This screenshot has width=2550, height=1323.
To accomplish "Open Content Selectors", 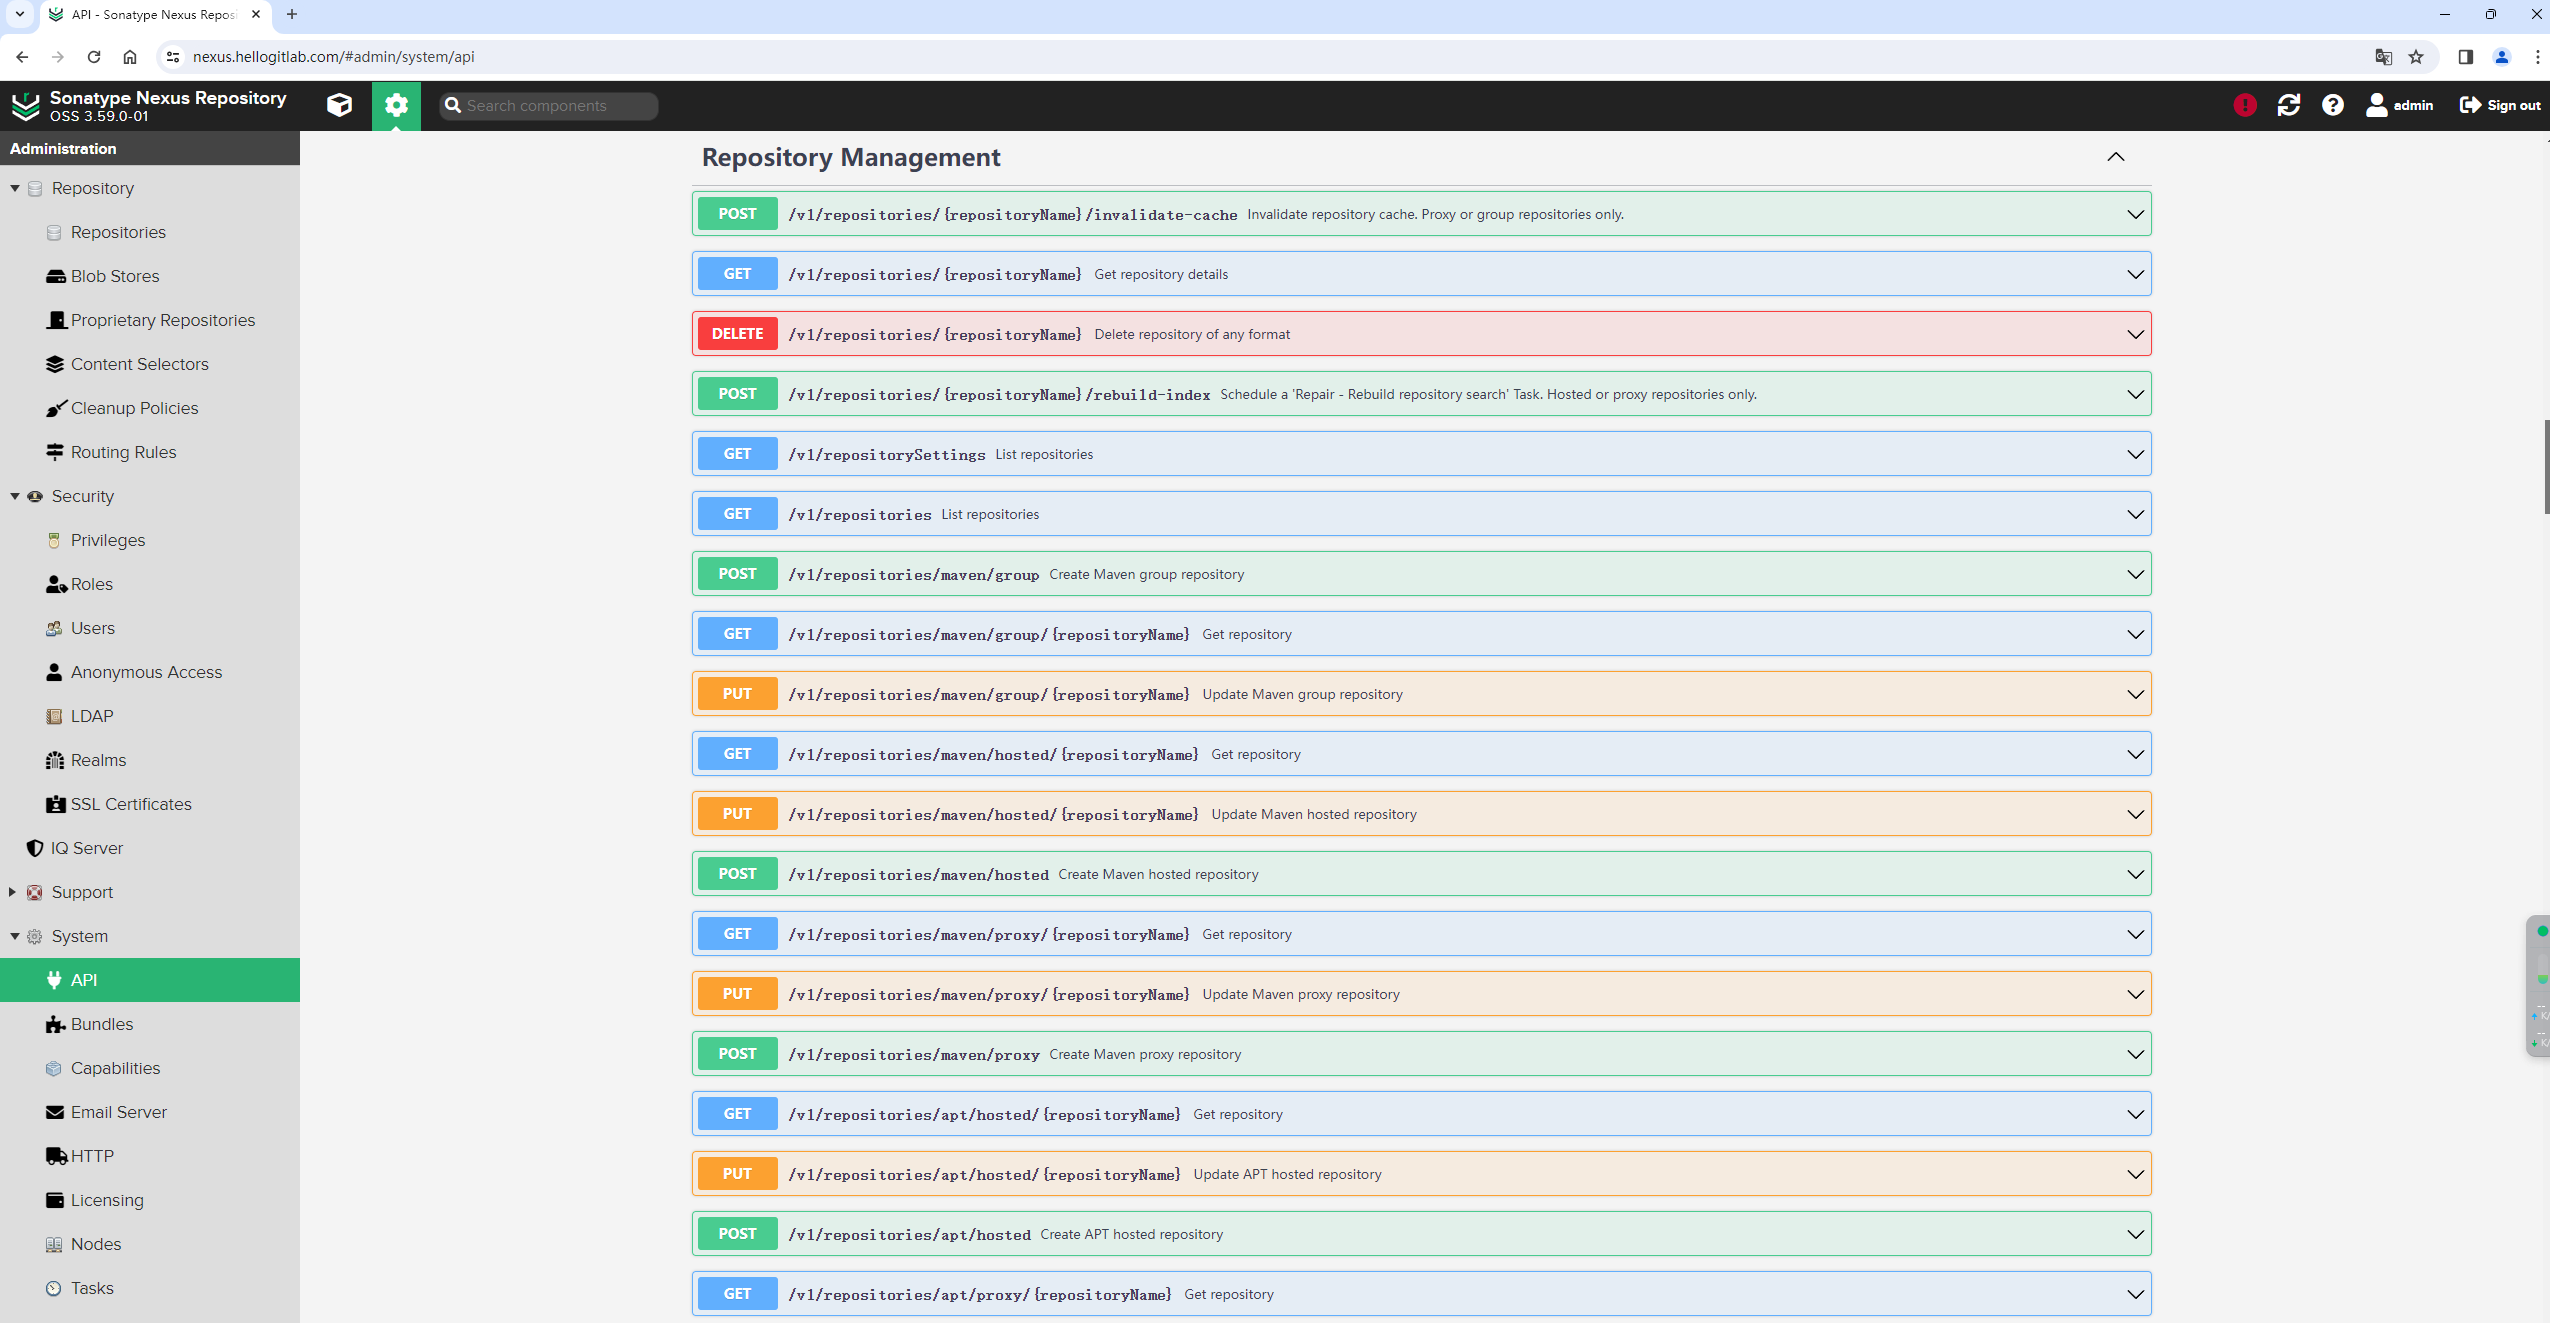I will [140, 364].
